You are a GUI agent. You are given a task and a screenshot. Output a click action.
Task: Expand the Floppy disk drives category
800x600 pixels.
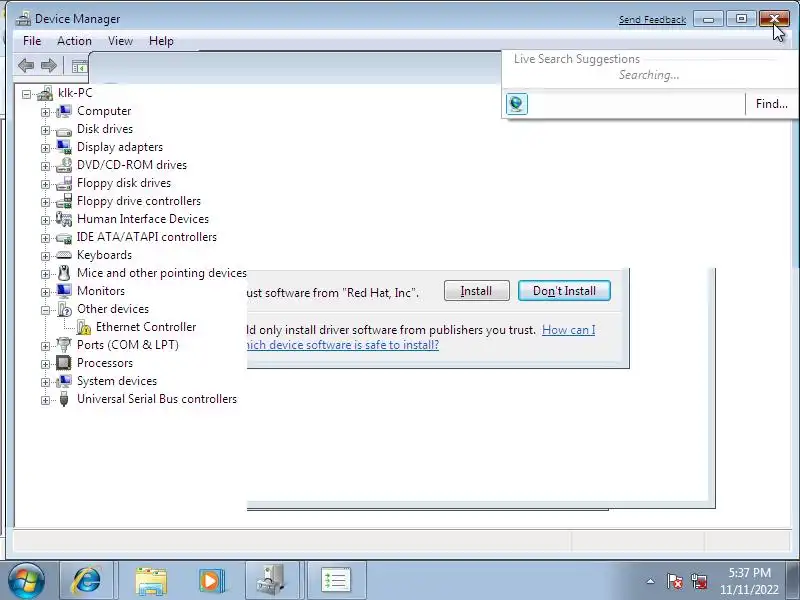click(45, 184)
